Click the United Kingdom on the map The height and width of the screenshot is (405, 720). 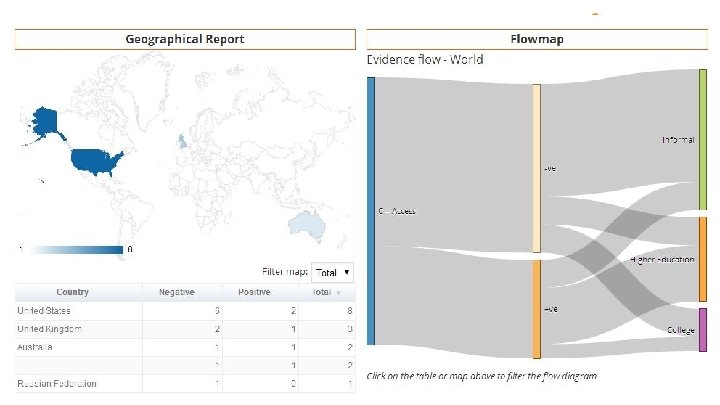tap(183, 141)
